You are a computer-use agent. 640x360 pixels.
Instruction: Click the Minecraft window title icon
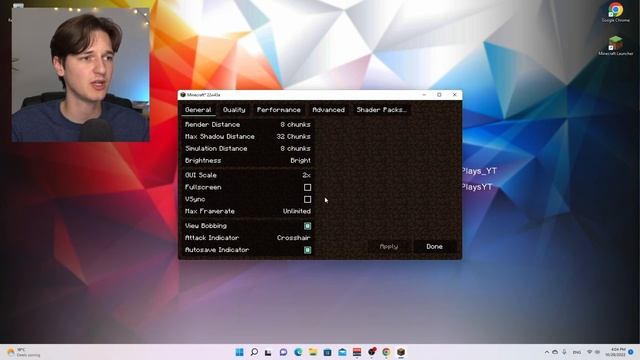(183, 95)
